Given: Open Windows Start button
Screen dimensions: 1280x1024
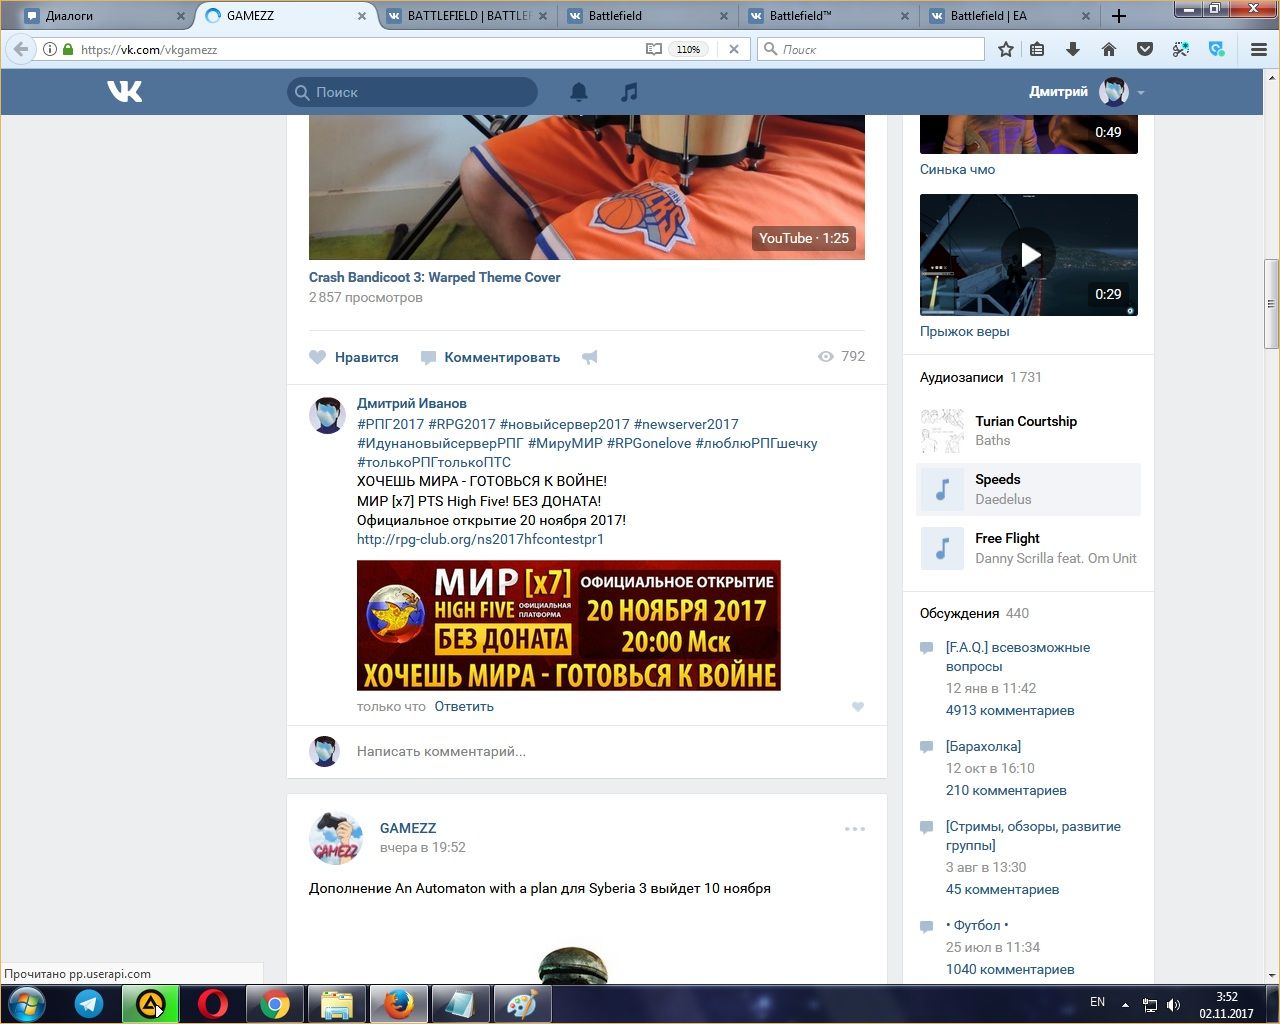Looking at the screenshot, I should point(27,1004).
